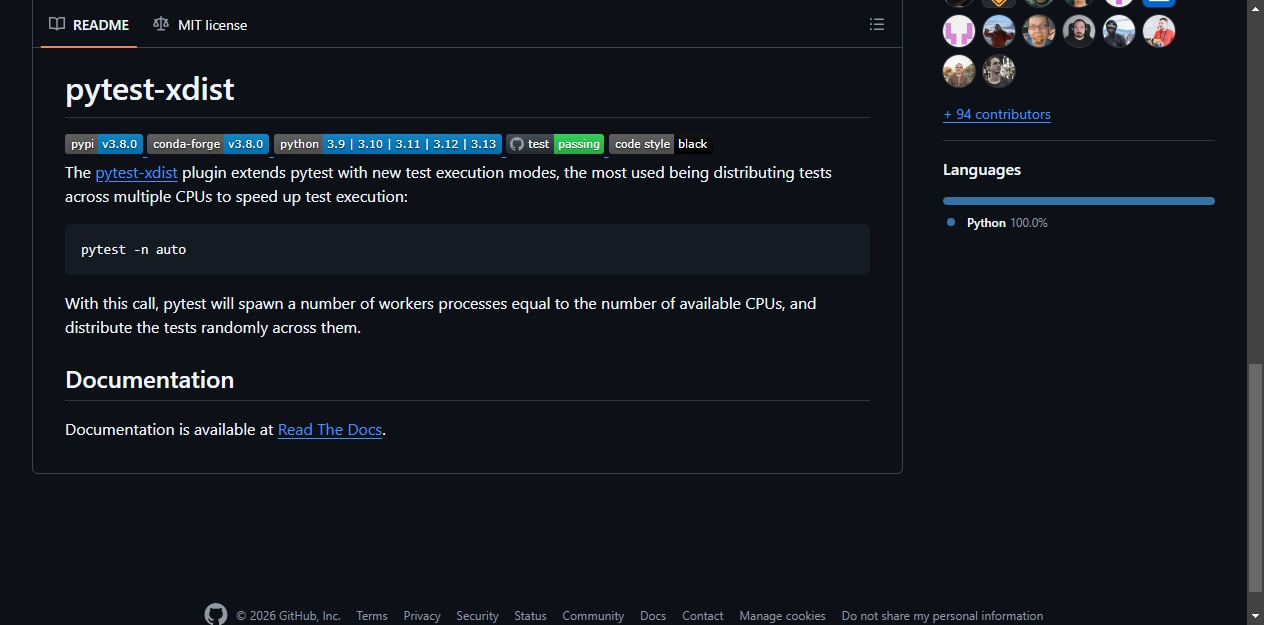This screenshot has height=625, width=1264.
Task: Click the '© 2026 GitHub, Inc.' text
Action: click(288, 616)
